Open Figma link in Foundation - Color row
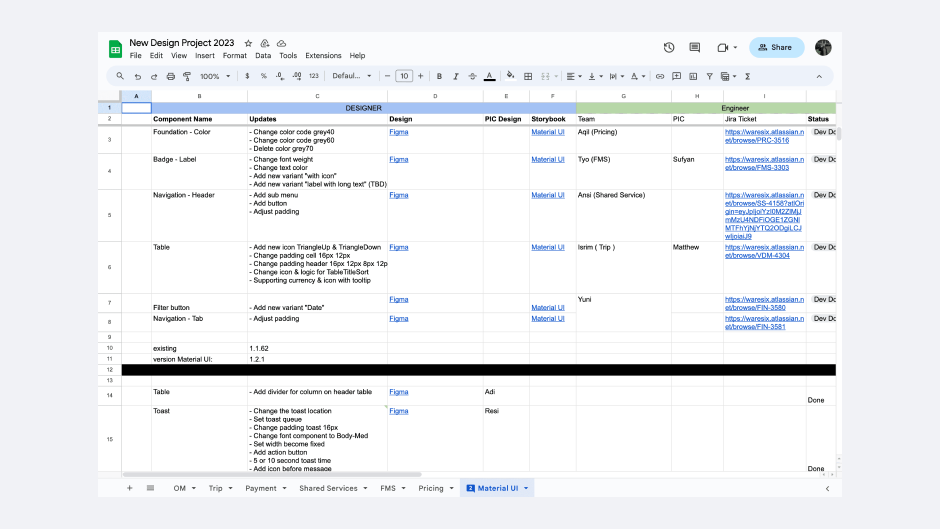940x529 pixels. pos(399,132)
